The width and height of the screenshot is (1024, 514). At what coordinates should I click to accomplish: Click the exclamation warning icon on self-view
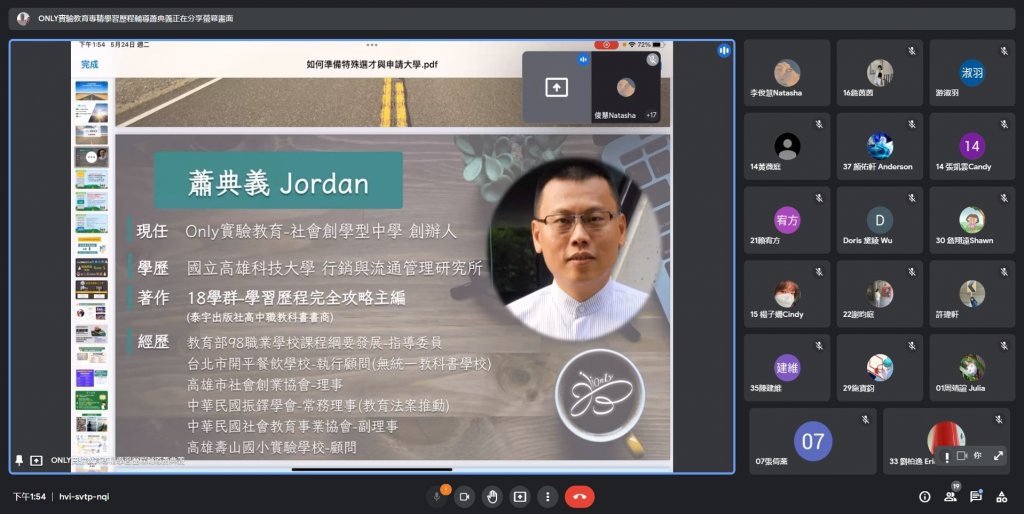947,456
